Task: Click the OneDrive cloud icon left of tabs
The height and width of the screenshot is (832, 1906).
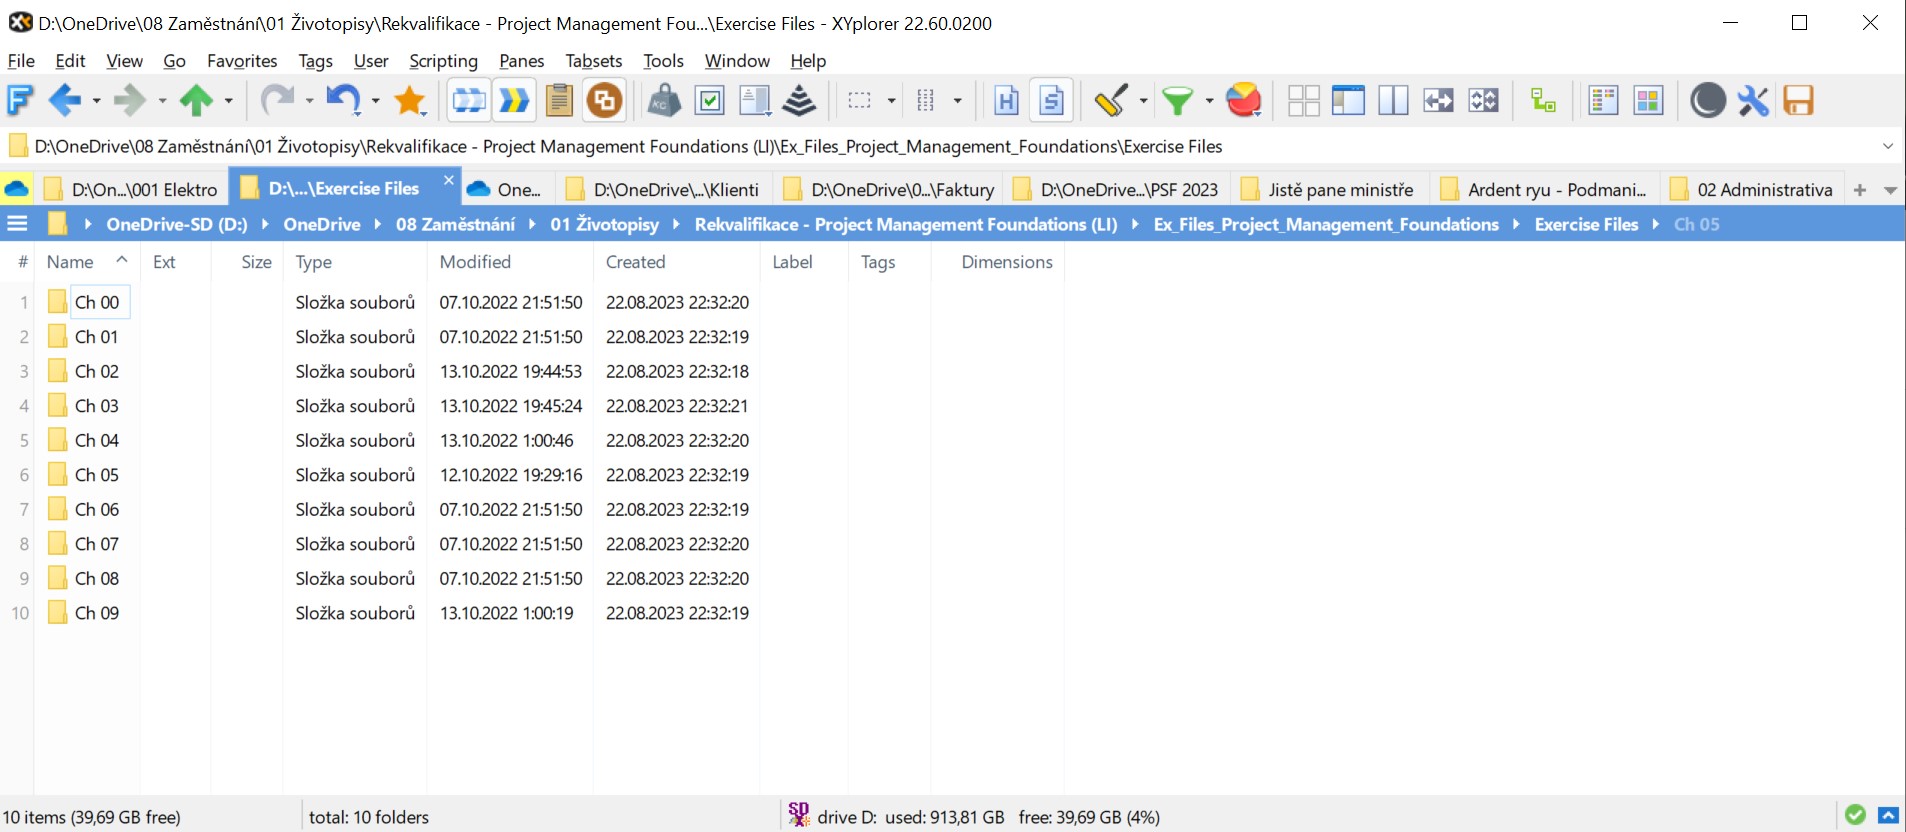Action: tap(17, 188)
